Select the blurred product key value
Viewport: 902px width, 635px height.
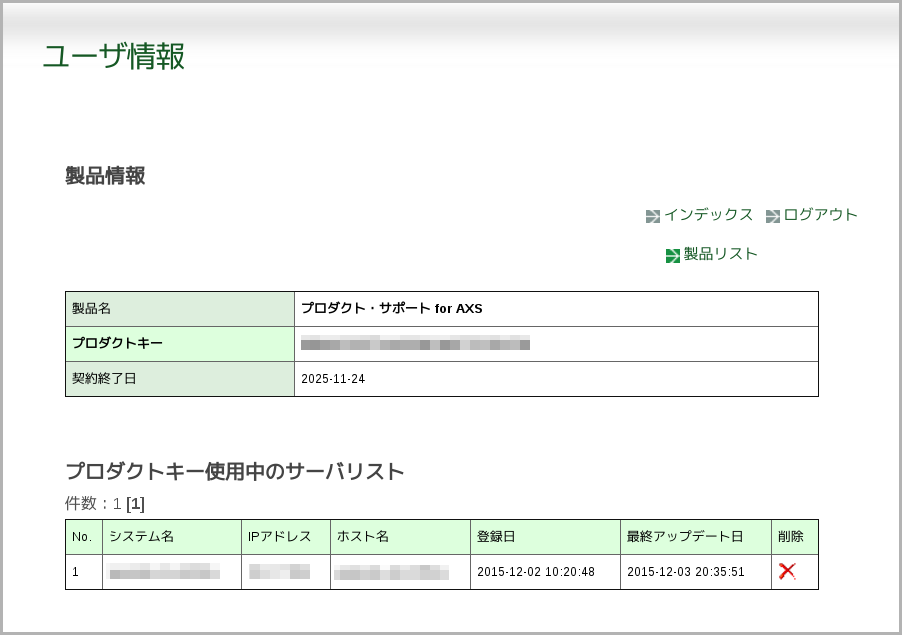click(x=415, y=344)
